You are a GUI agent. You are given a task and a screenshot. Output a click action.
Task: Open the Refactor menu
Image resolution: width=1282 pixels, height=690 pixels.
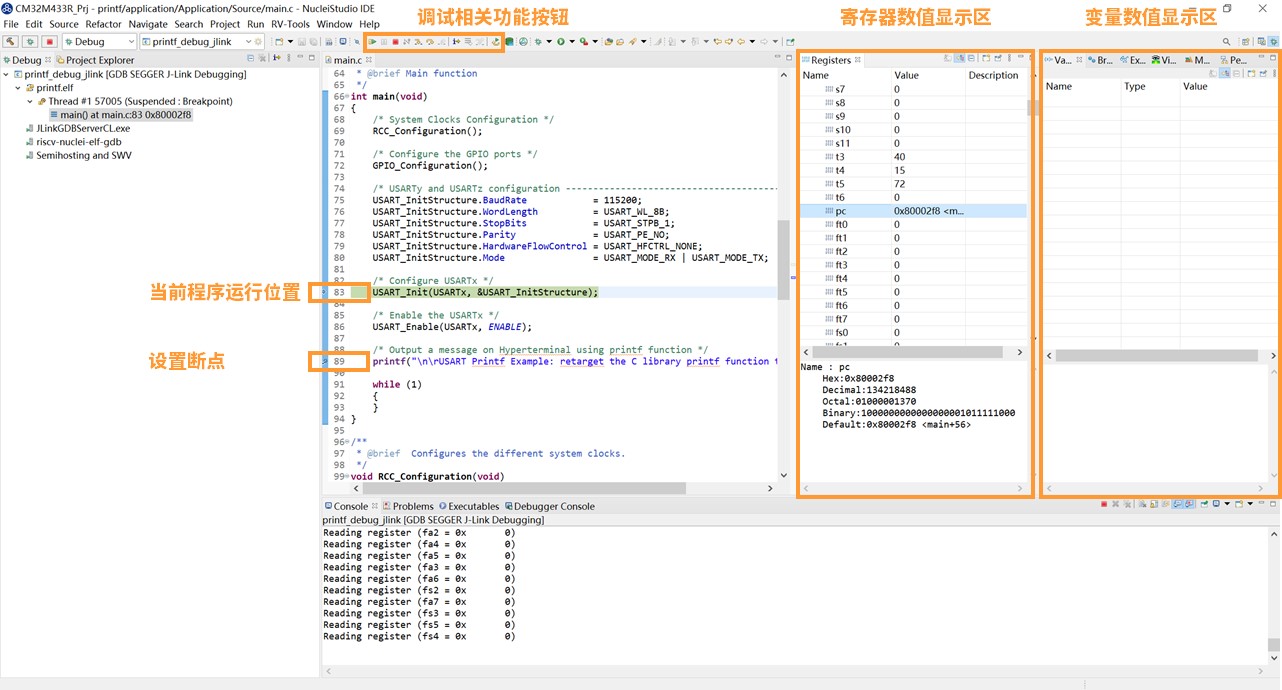coord(104,24)
